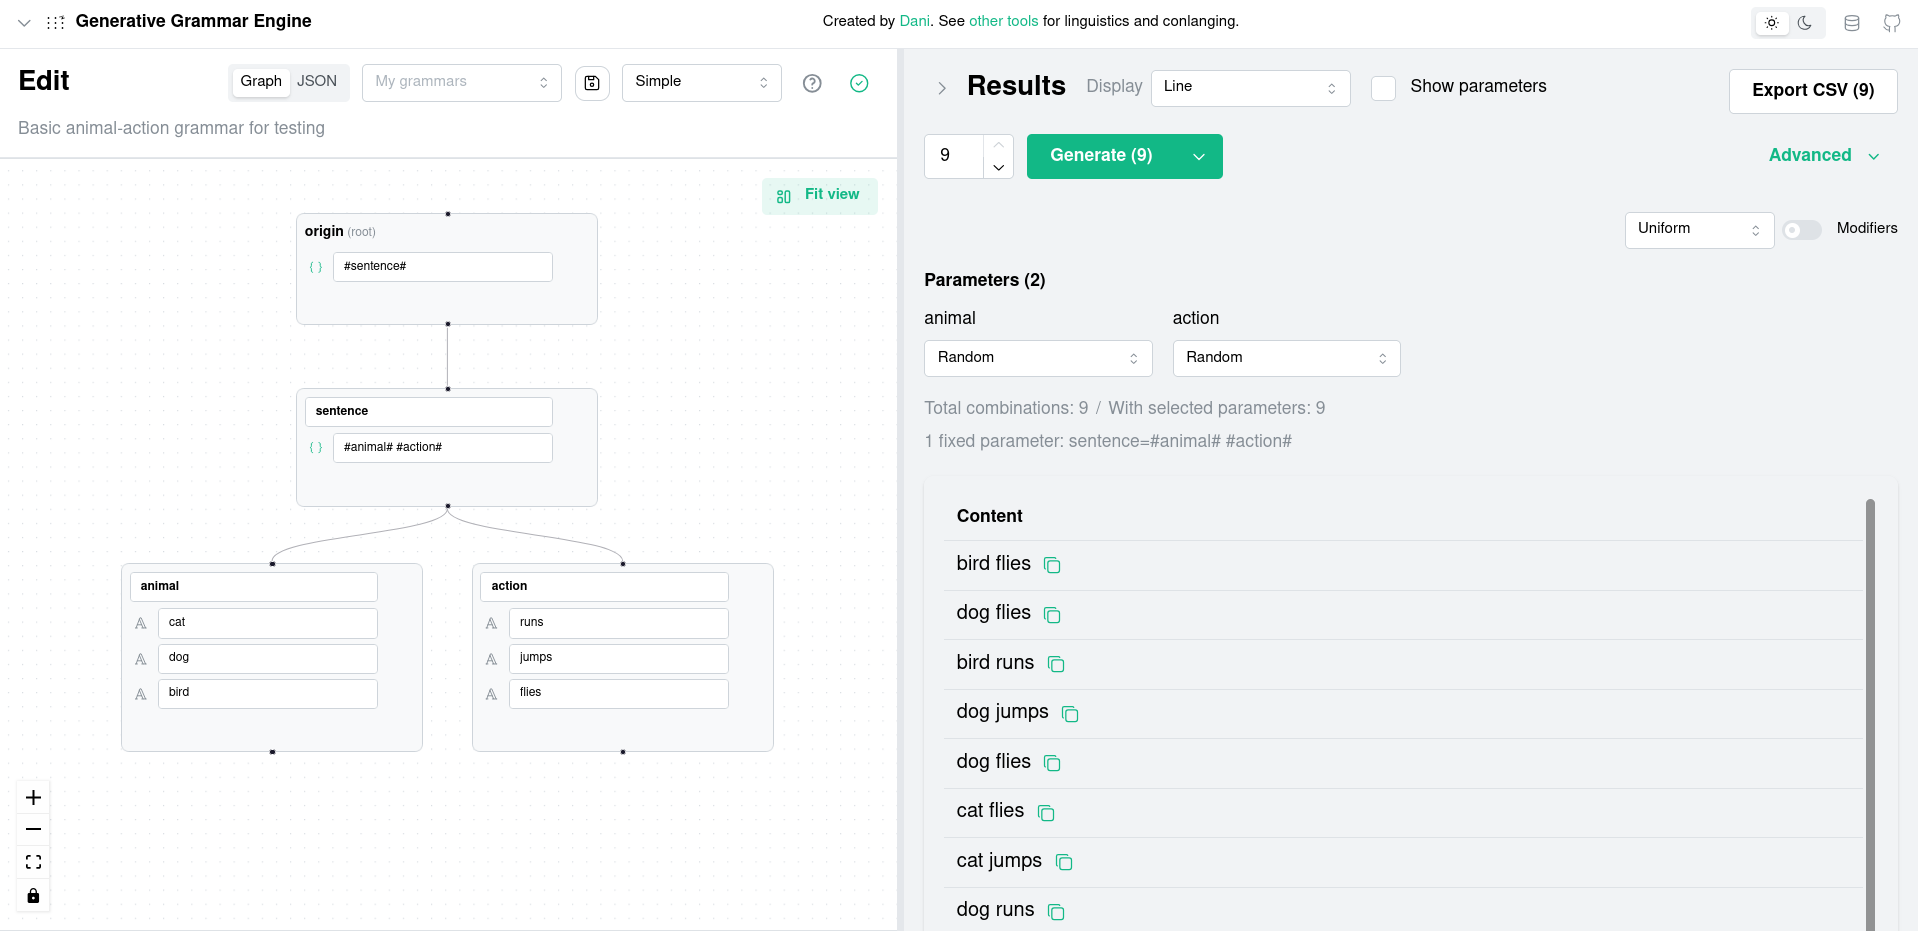
Task: Click the green validation checkmark icon
Action: click(859, 83)
